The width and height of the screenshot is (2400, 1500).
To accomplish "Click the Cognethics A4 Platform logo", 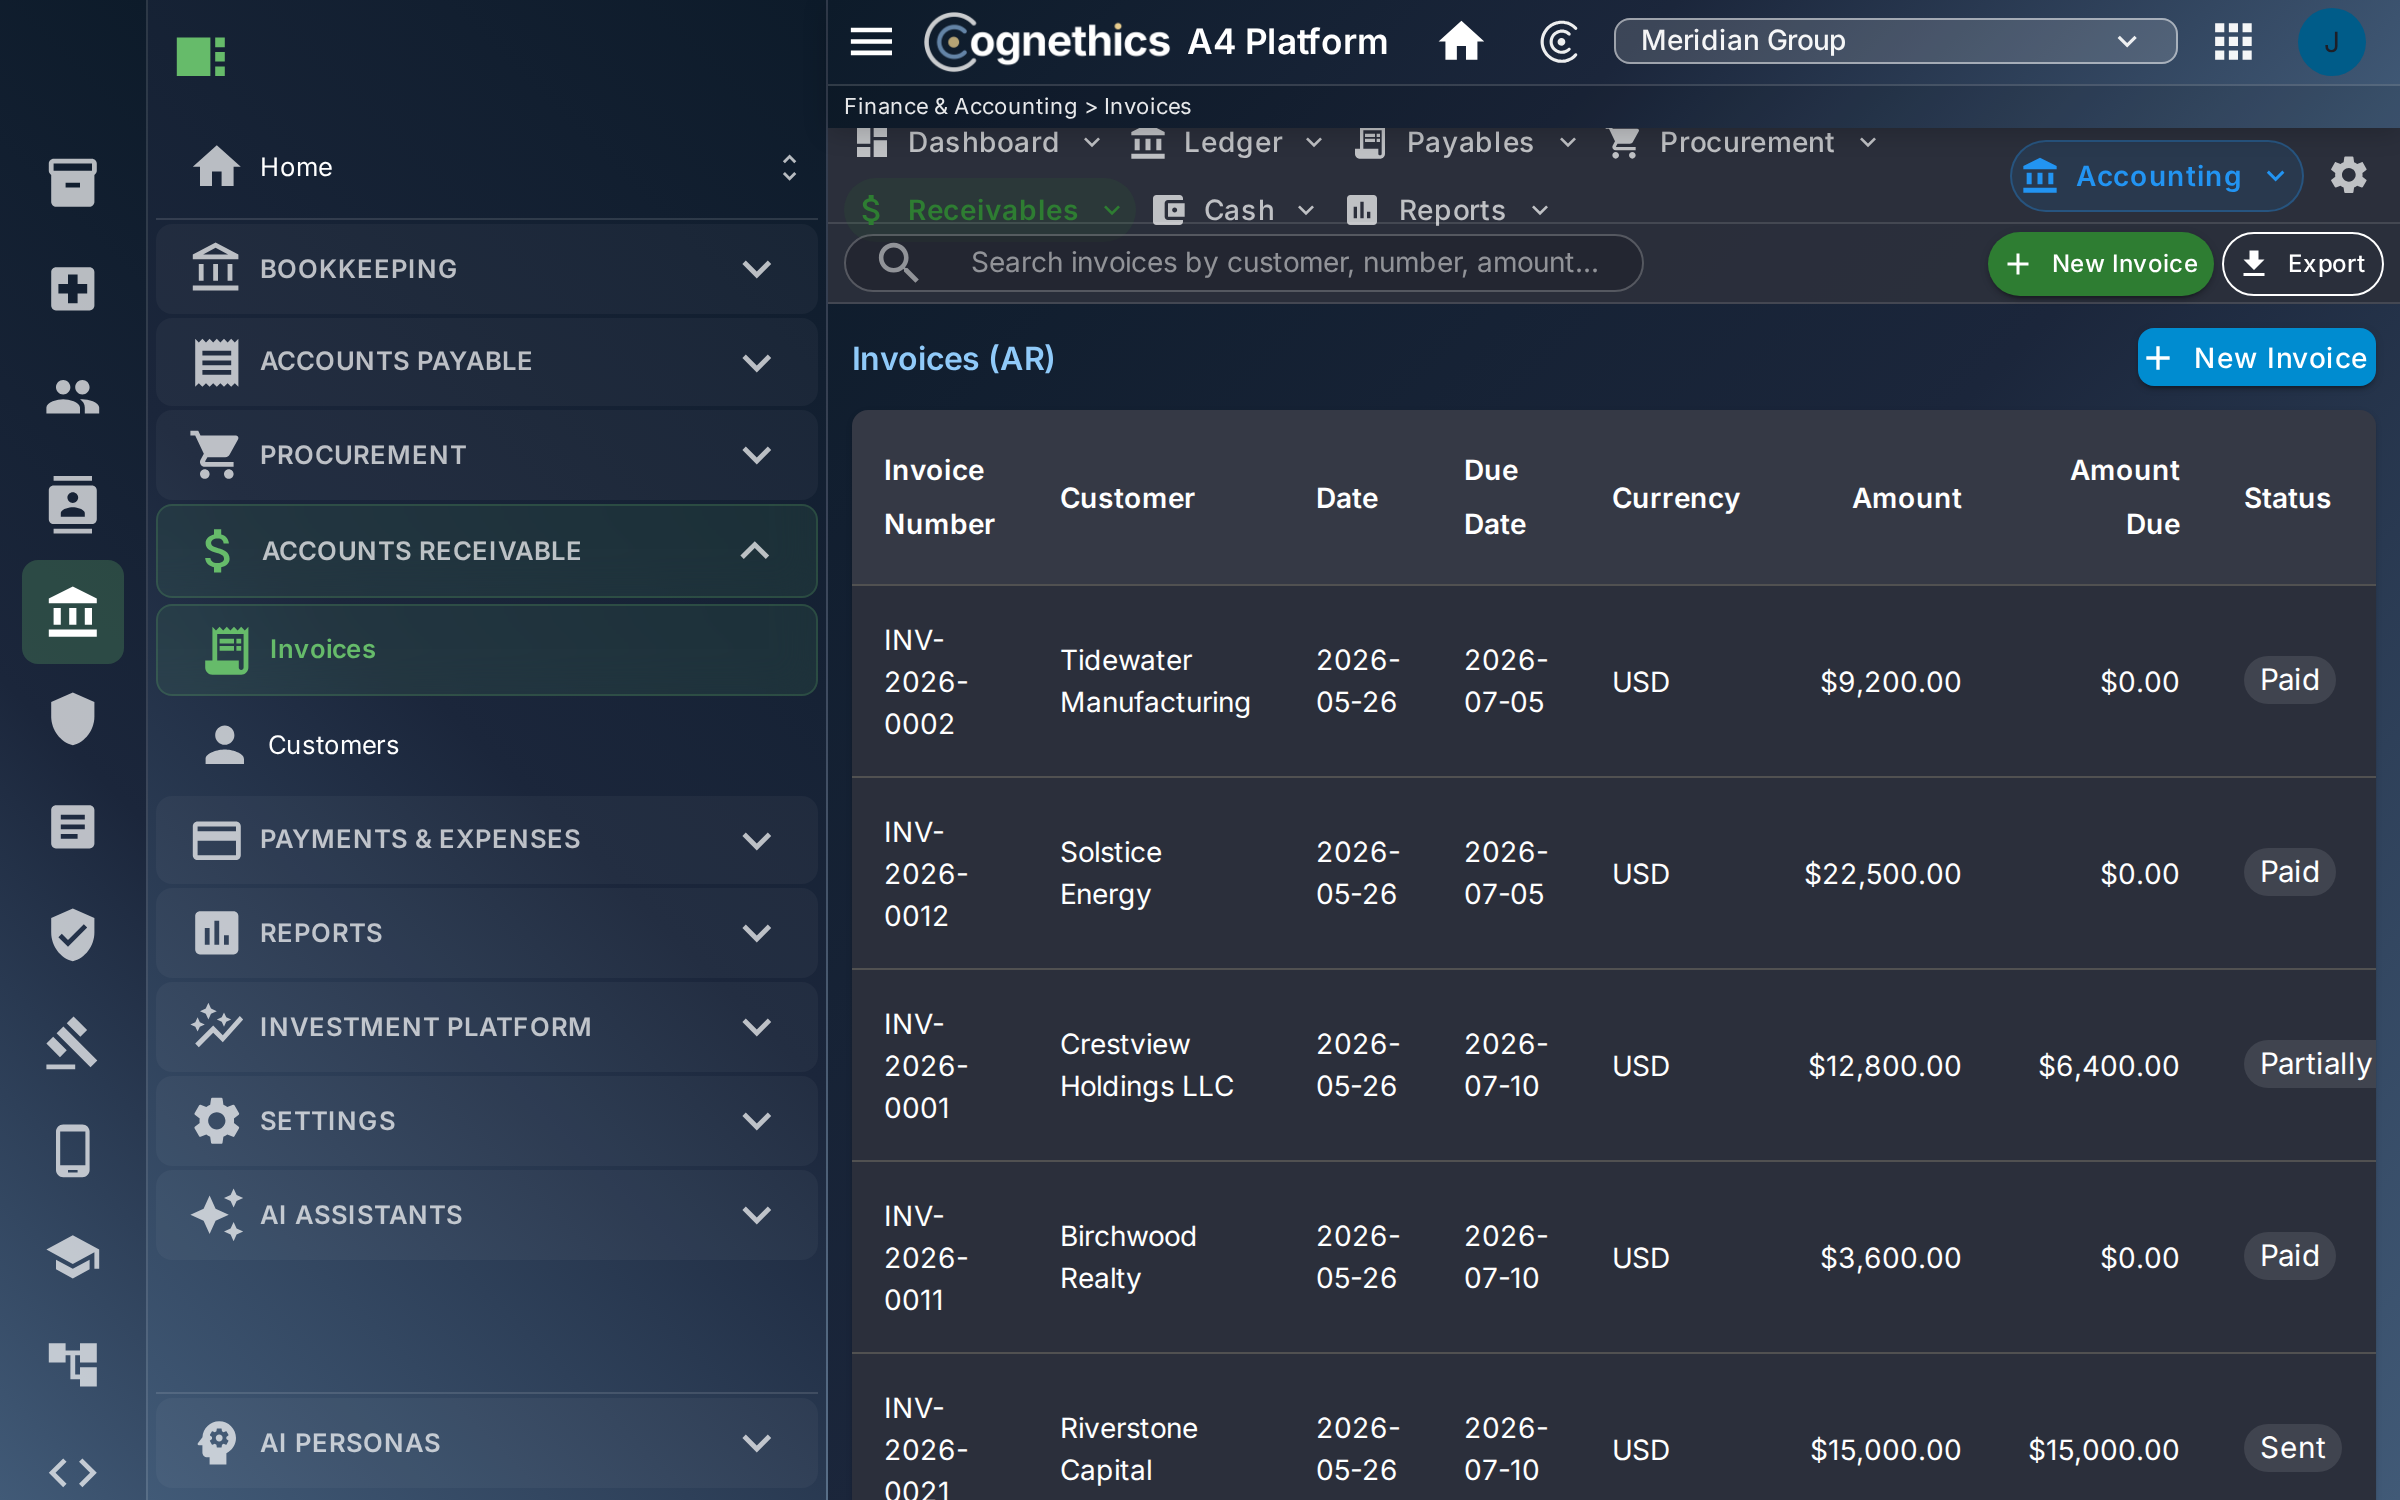I will point(1156,41).
